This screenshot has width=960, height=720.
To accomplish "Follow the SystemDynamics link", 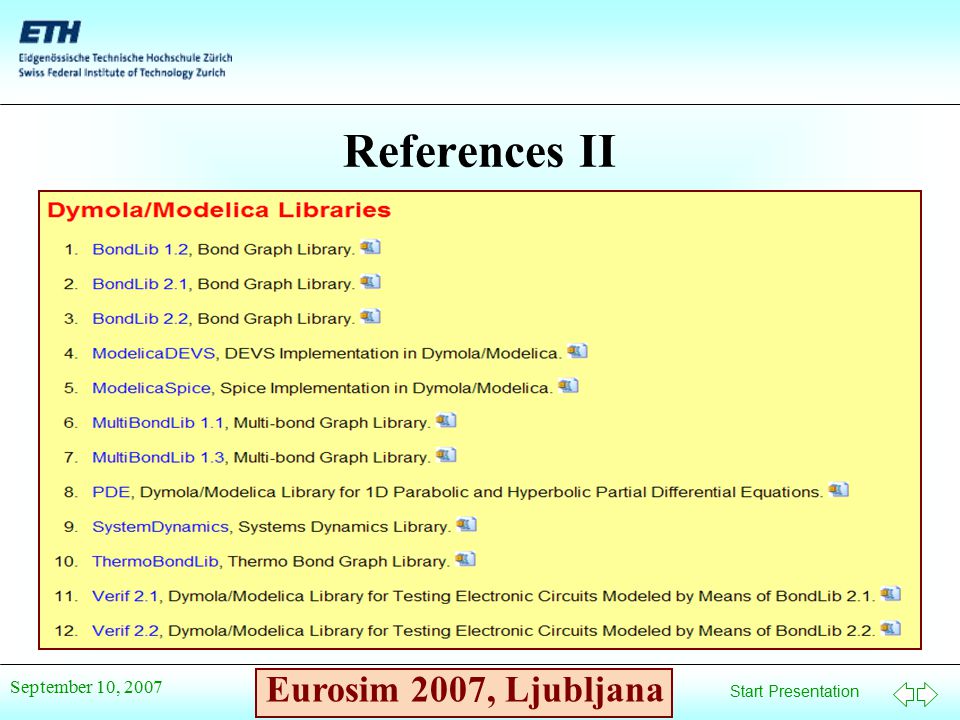I will coord(160,527).
